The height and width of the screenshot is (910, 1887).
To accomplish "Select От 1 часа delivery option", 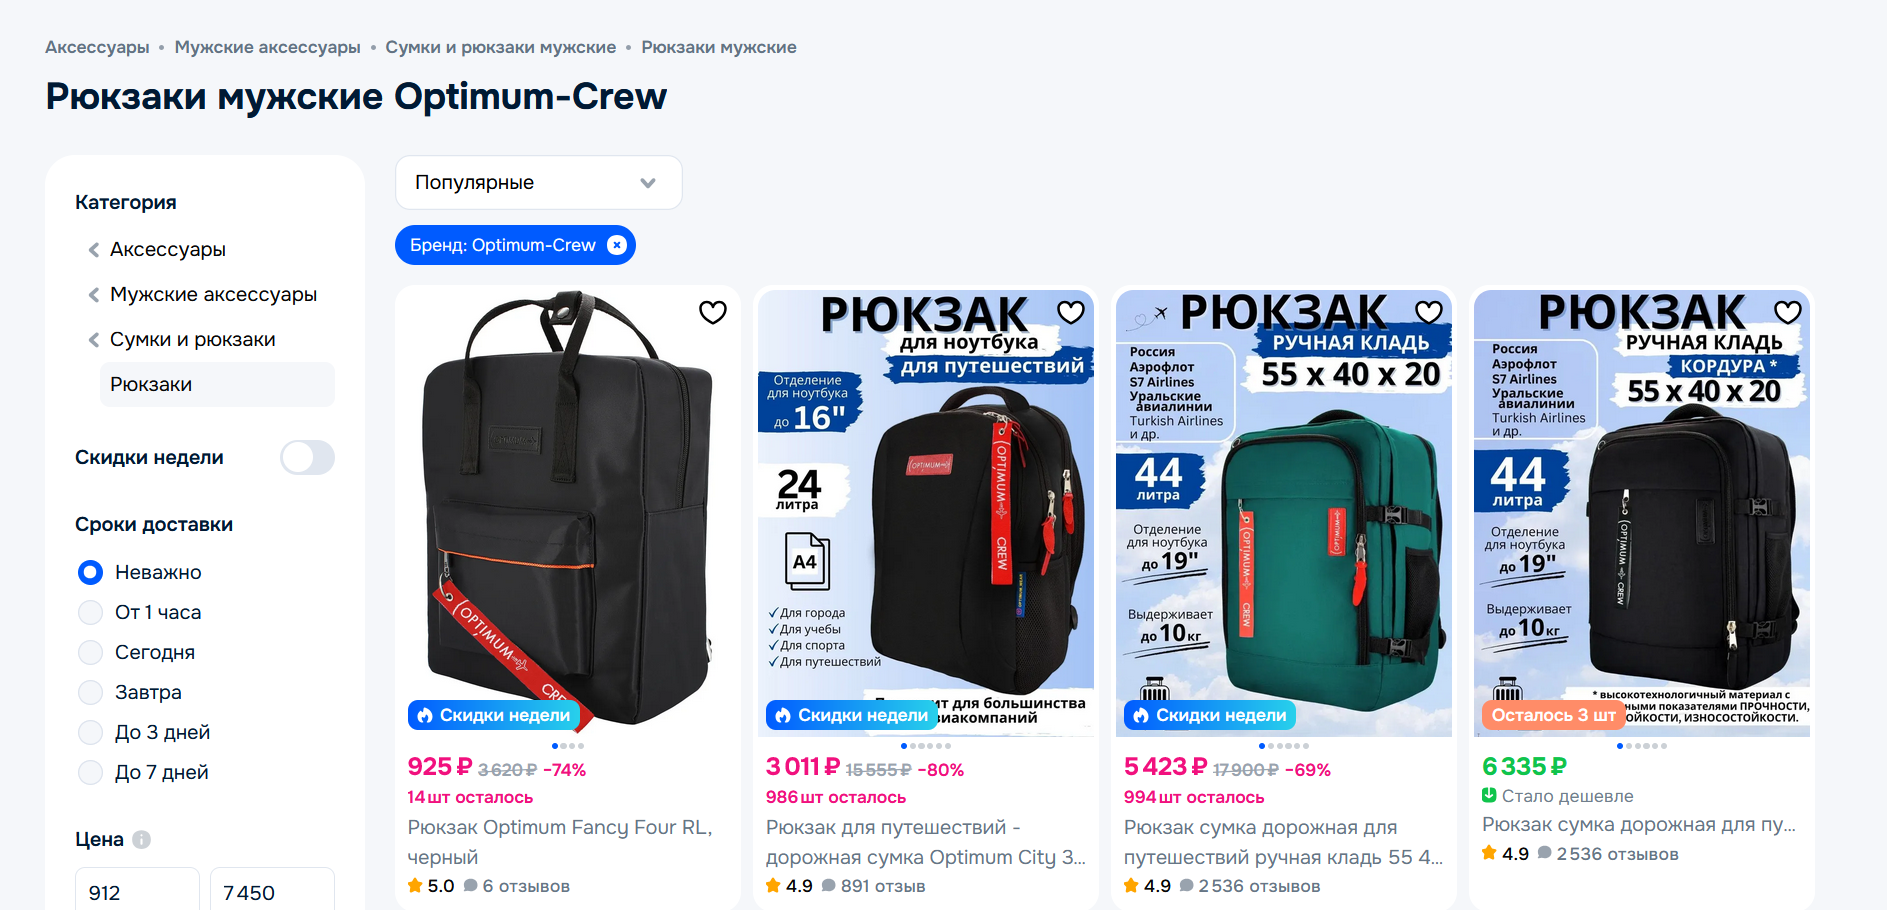I will pyautogui.click(x=91, y=612).
